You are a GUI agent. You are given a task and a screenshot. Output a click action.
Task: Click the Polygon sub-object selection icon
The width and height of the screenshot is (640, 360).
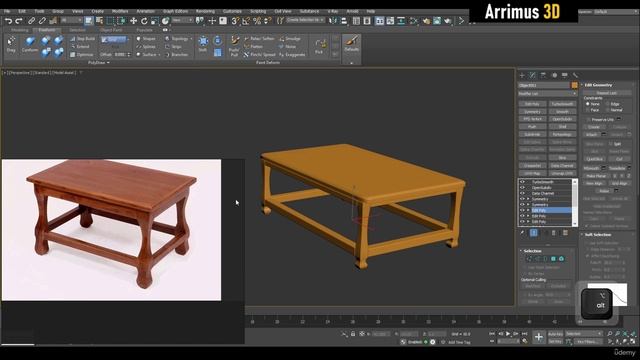pyautogui.click(x=553, y=259)
